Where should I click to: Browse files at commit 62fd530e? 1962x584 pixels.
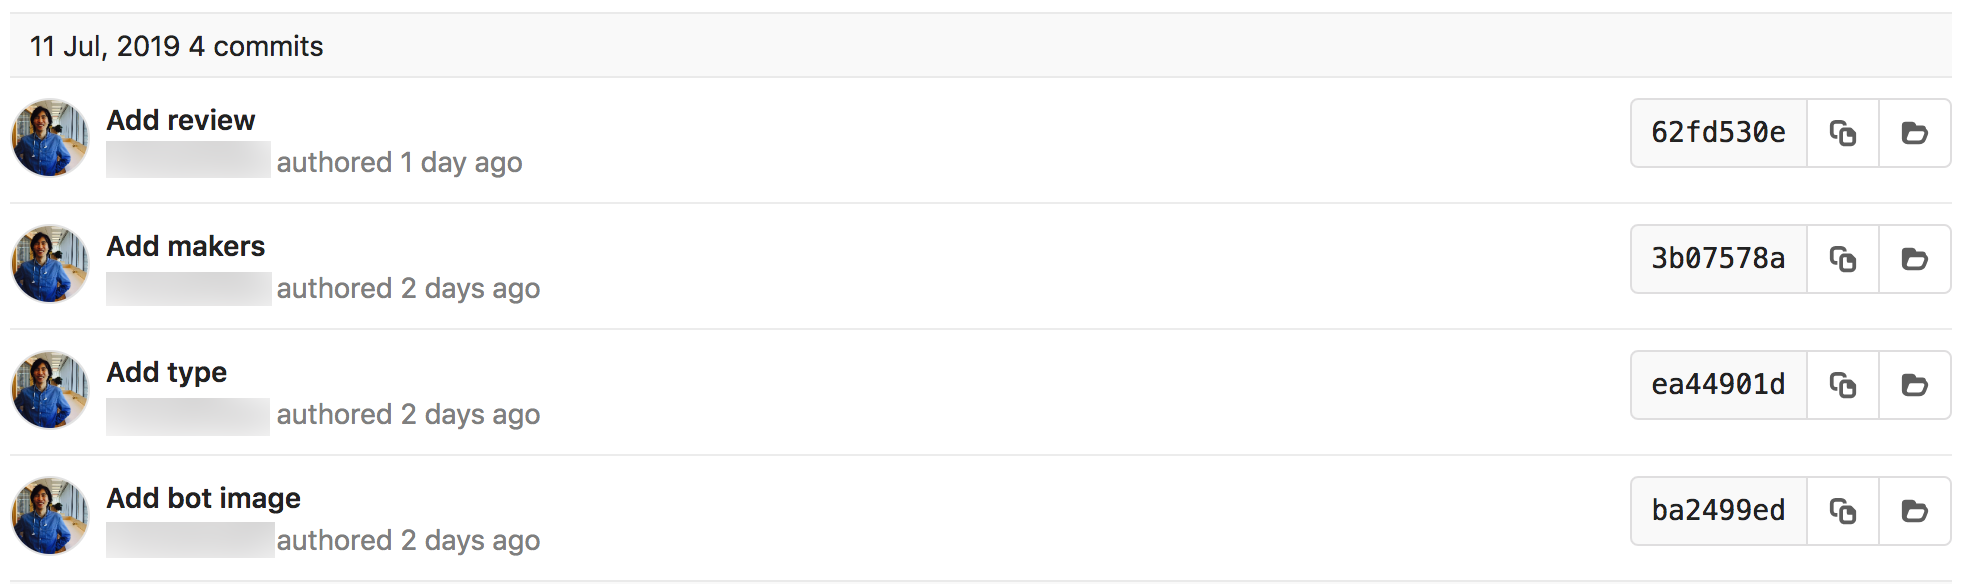point(1914,133)
